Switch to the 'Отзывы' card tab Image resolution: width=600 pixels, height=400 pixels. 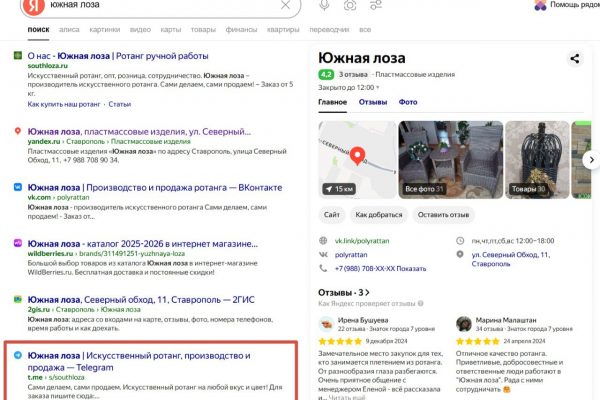point(373,102)
